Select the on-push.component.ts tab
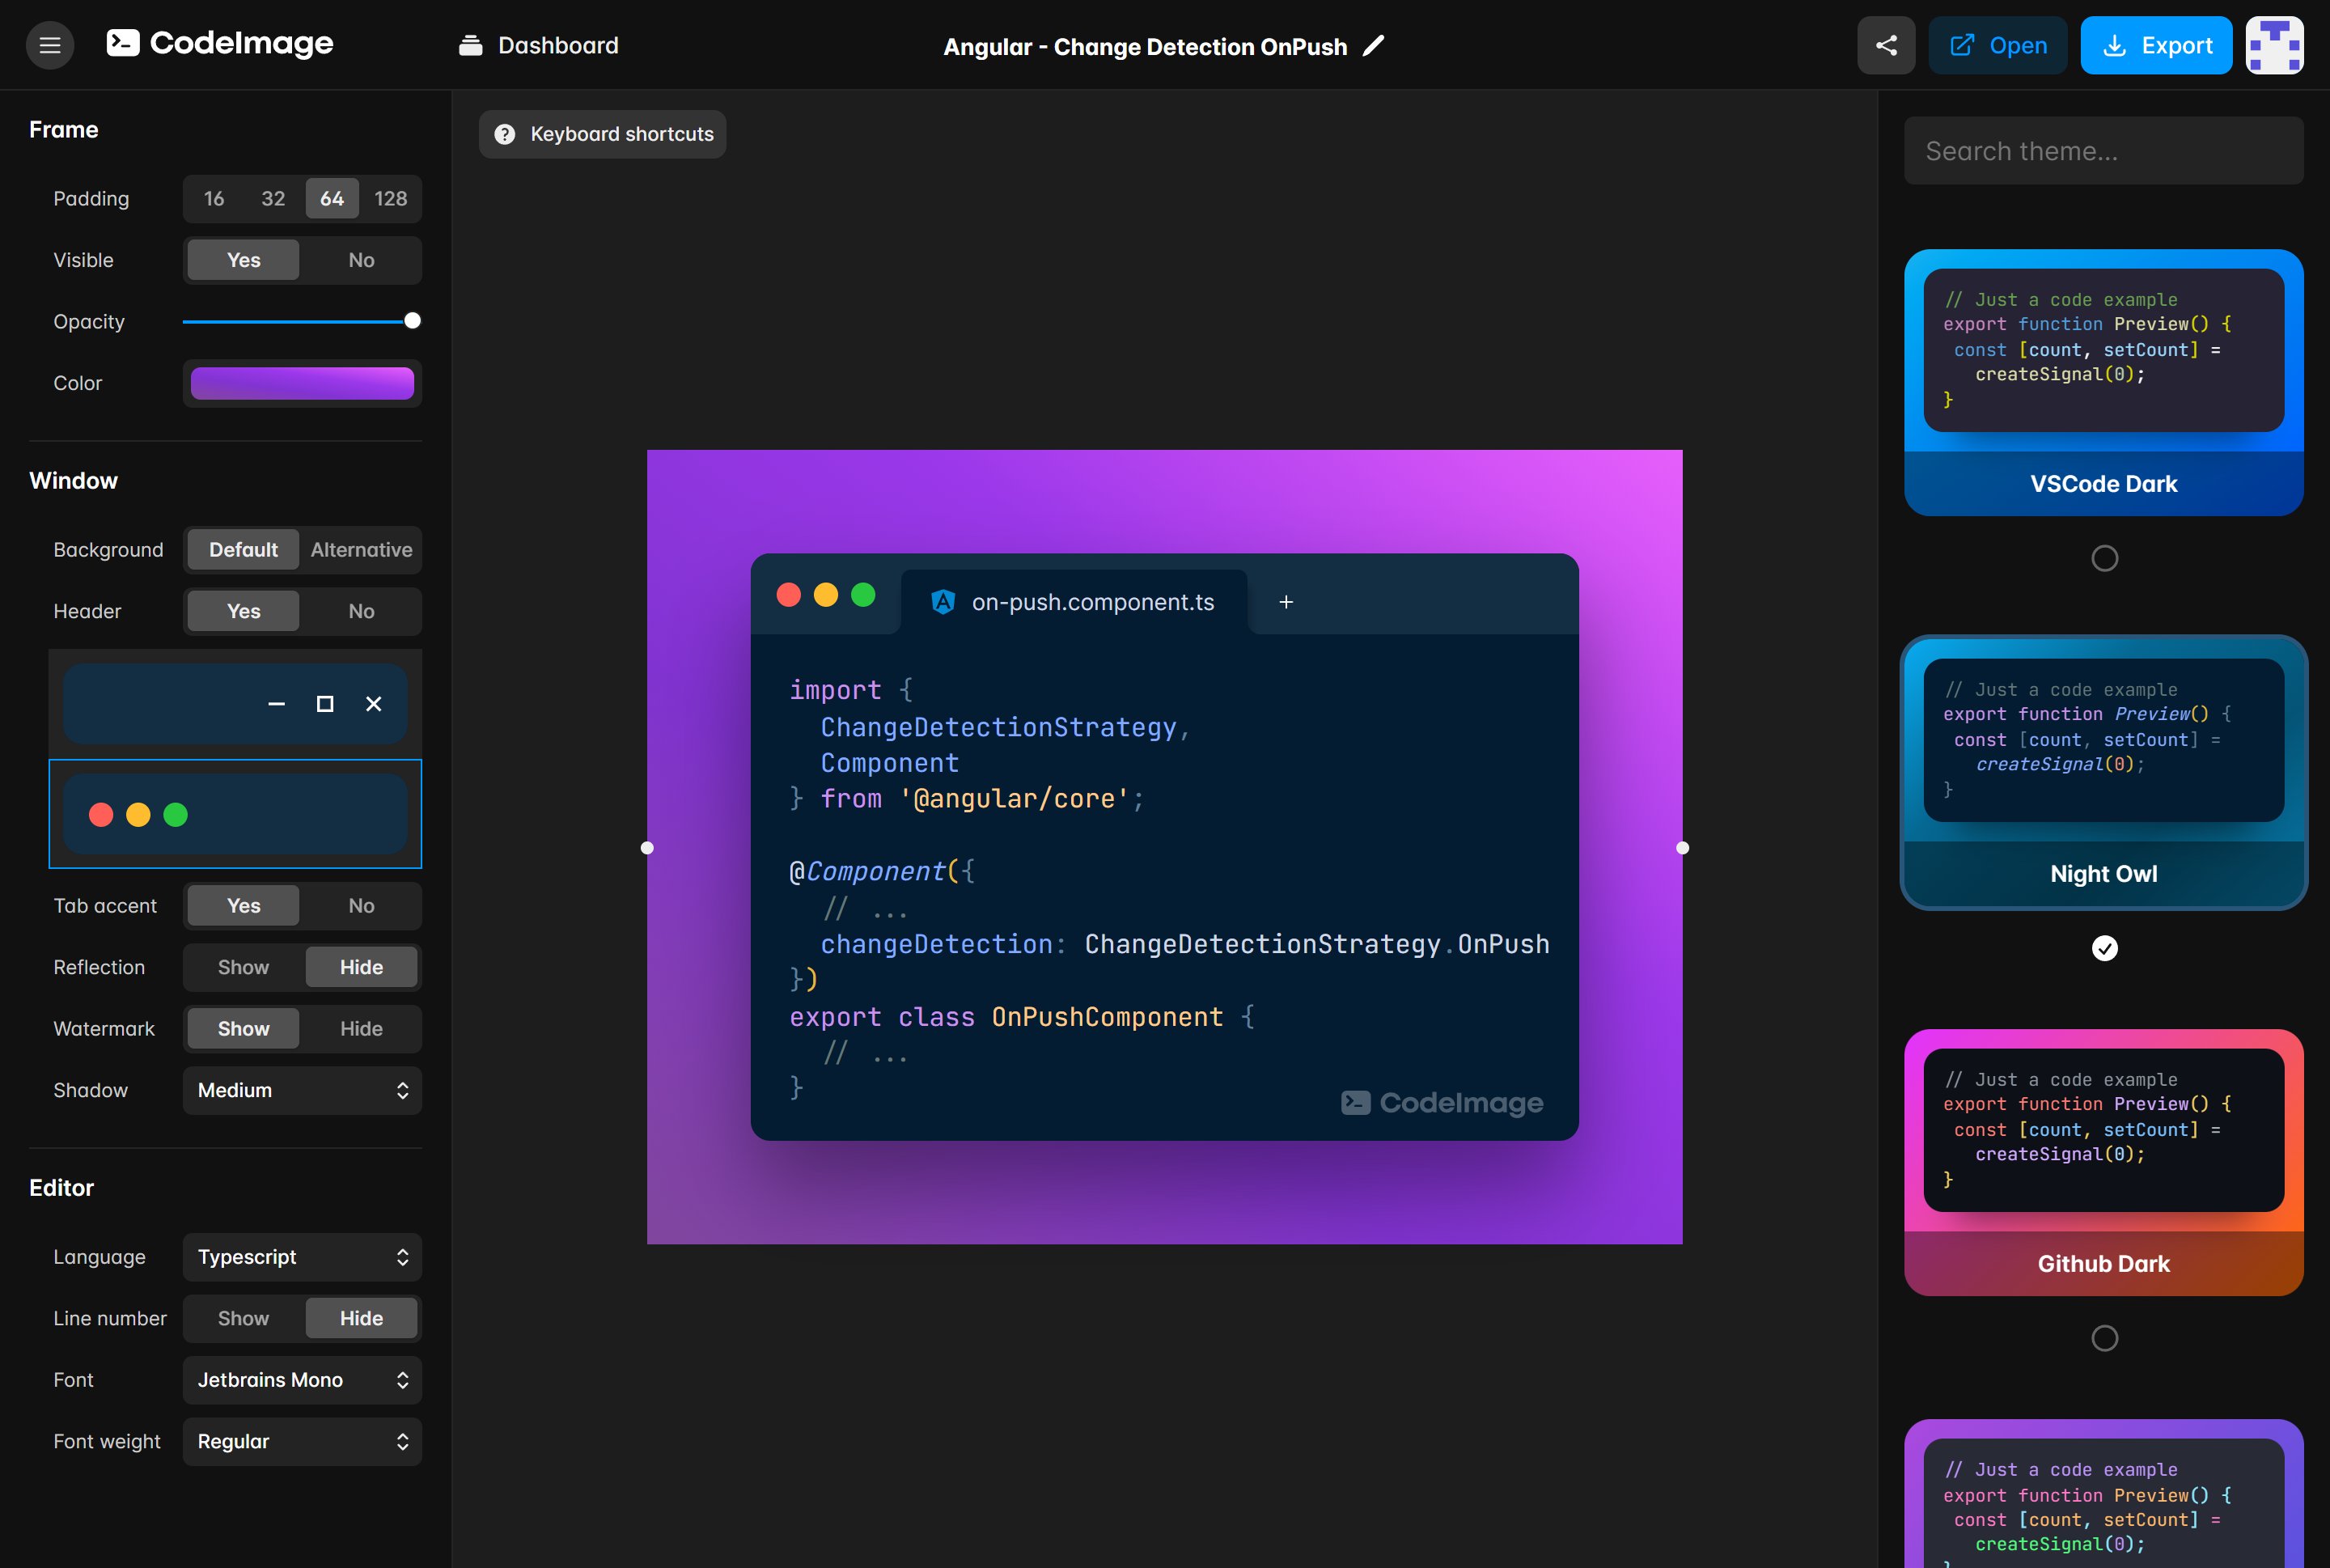 coord(1092,602)
